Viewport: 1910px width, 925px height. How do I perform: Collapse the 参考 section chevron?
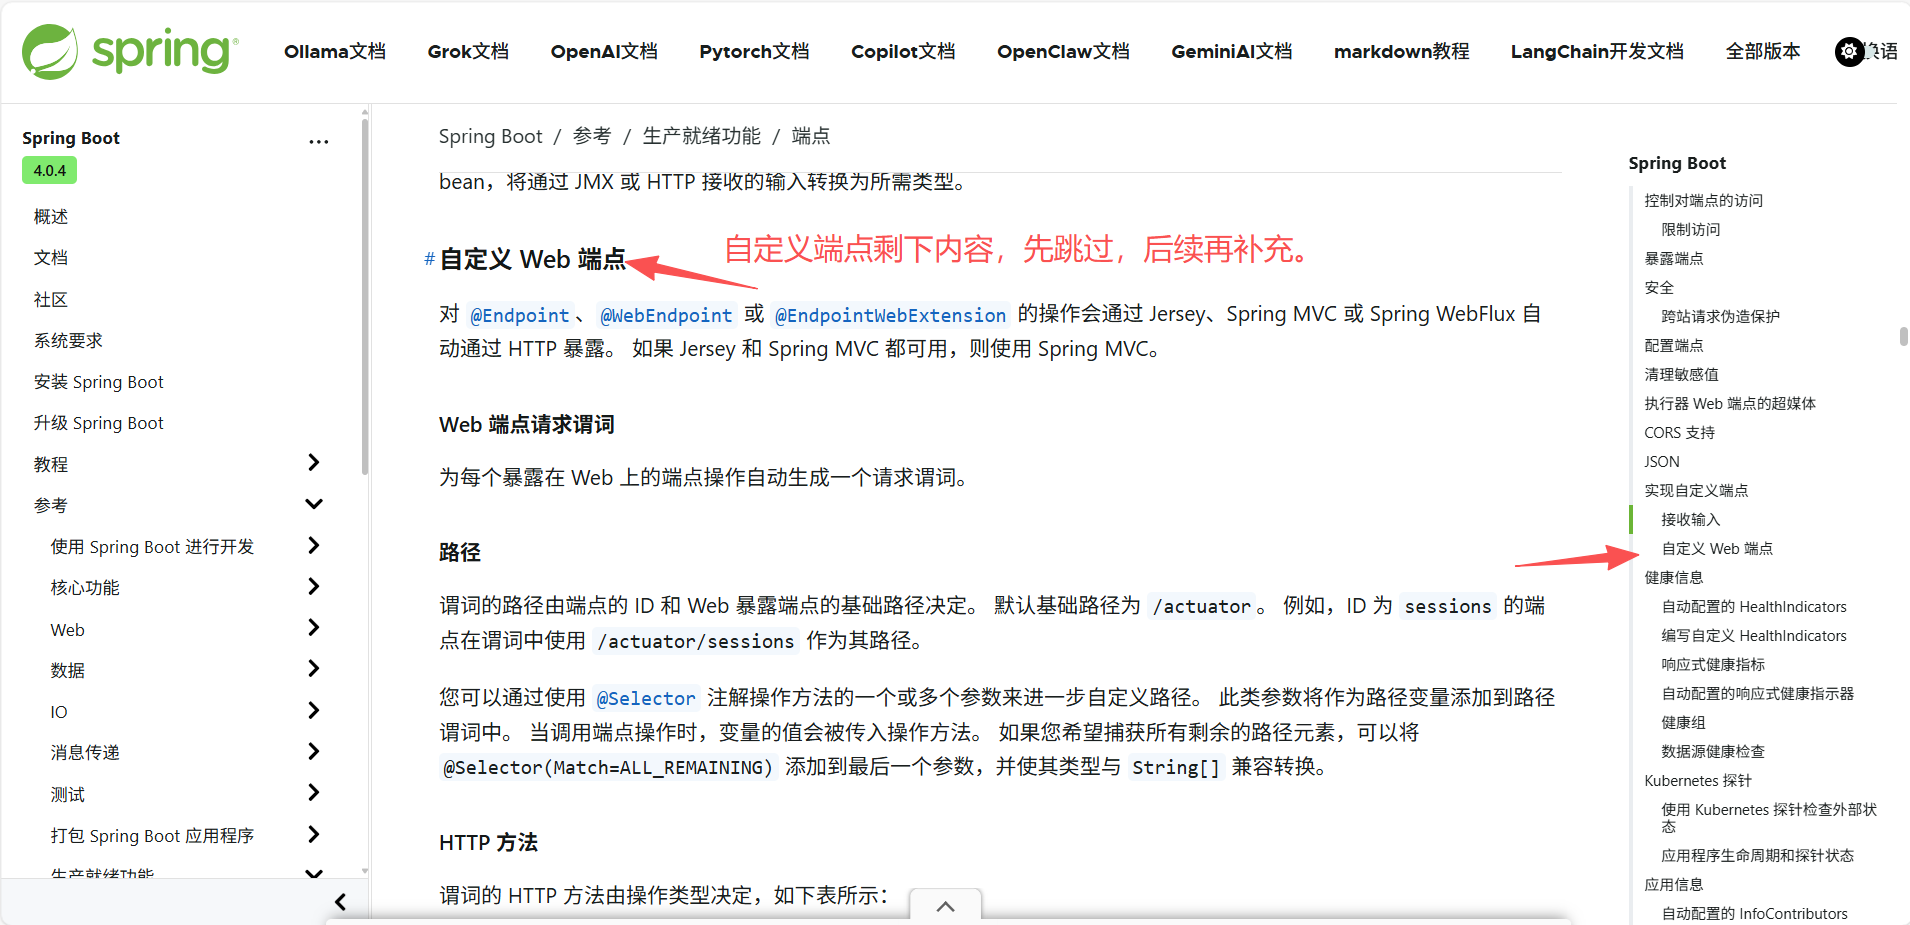(x=314, y=504)
